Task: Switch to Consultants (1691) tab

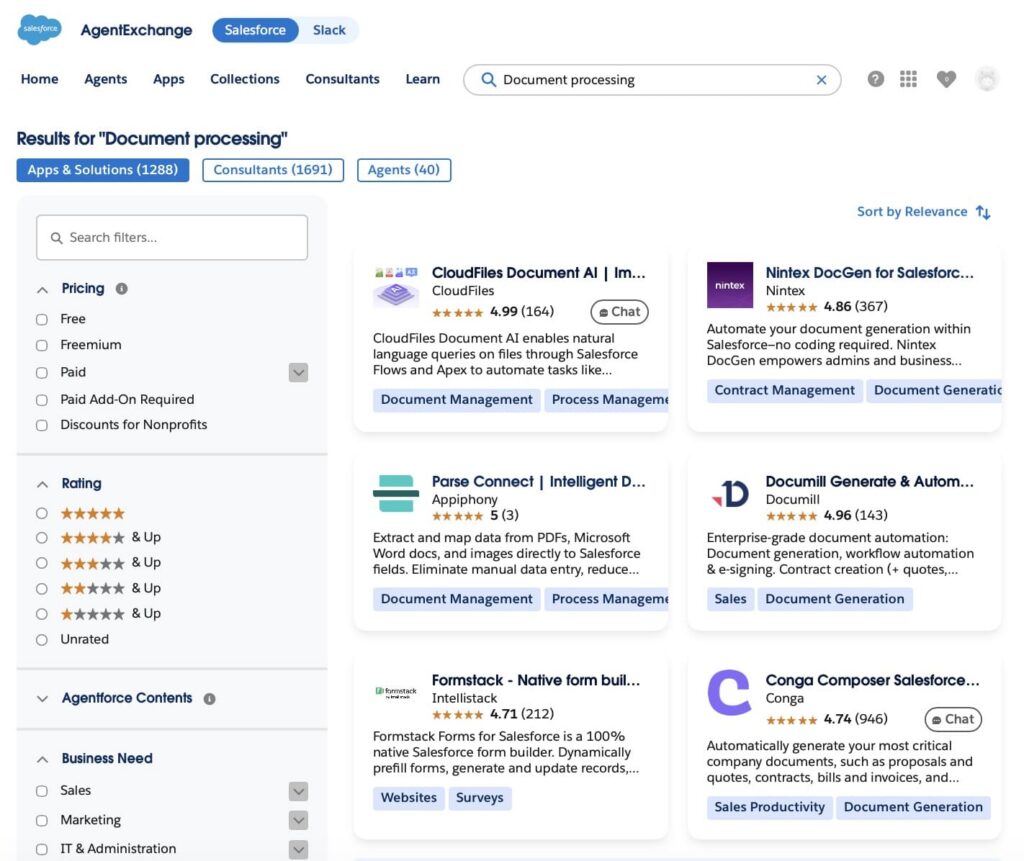Action: tap(273, 170)
